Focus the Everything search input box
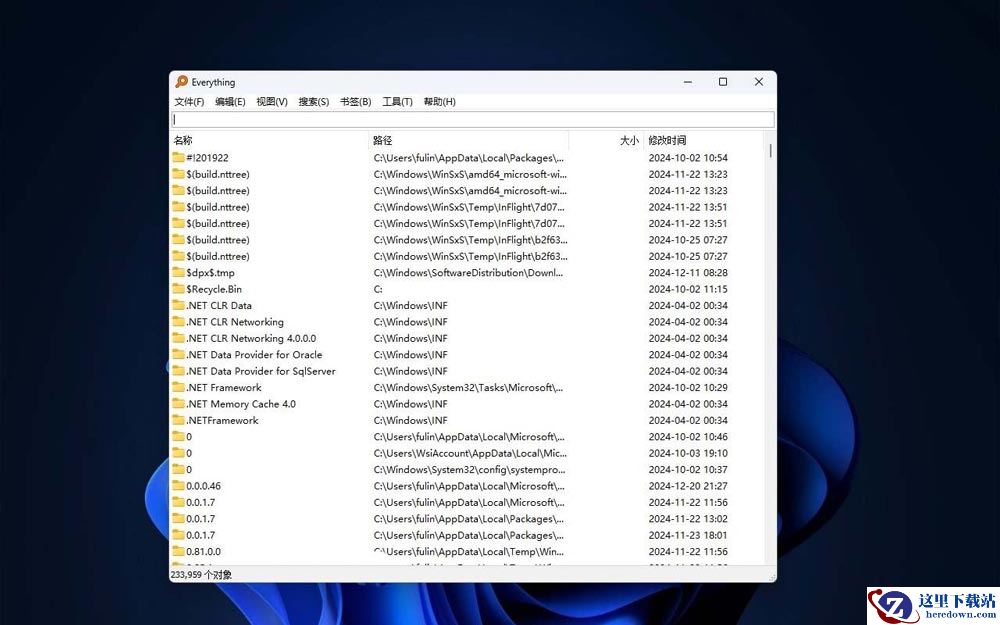The width and height of the screenshot is (1000, 625). coord(473,119)
